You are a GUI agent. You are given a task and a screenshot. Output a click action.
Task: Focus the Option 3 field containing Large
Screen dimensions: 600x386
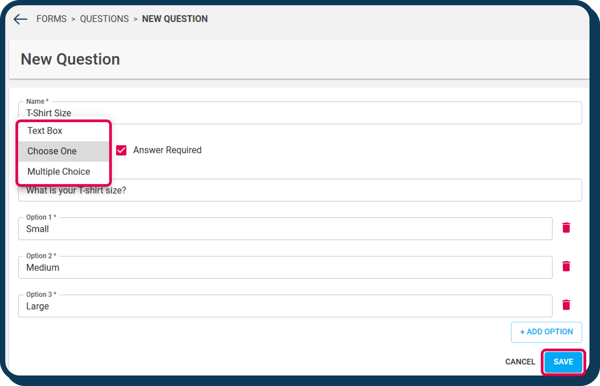[285, 306]
